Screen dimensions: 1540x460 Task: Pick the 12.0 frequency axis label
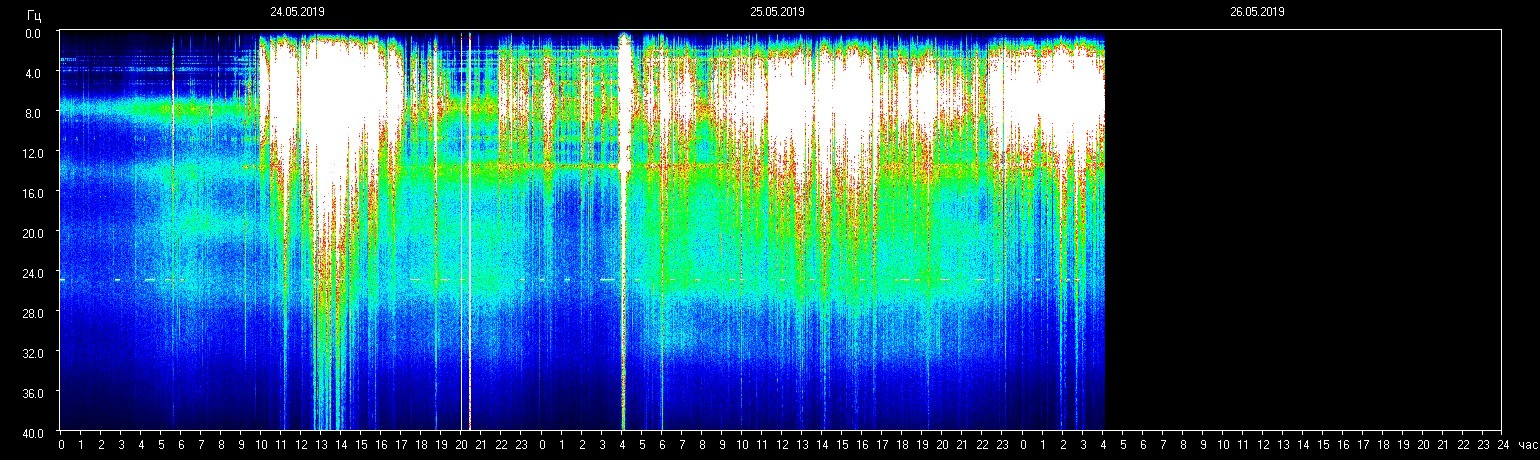pyautogui.click(x=31, y=153)
